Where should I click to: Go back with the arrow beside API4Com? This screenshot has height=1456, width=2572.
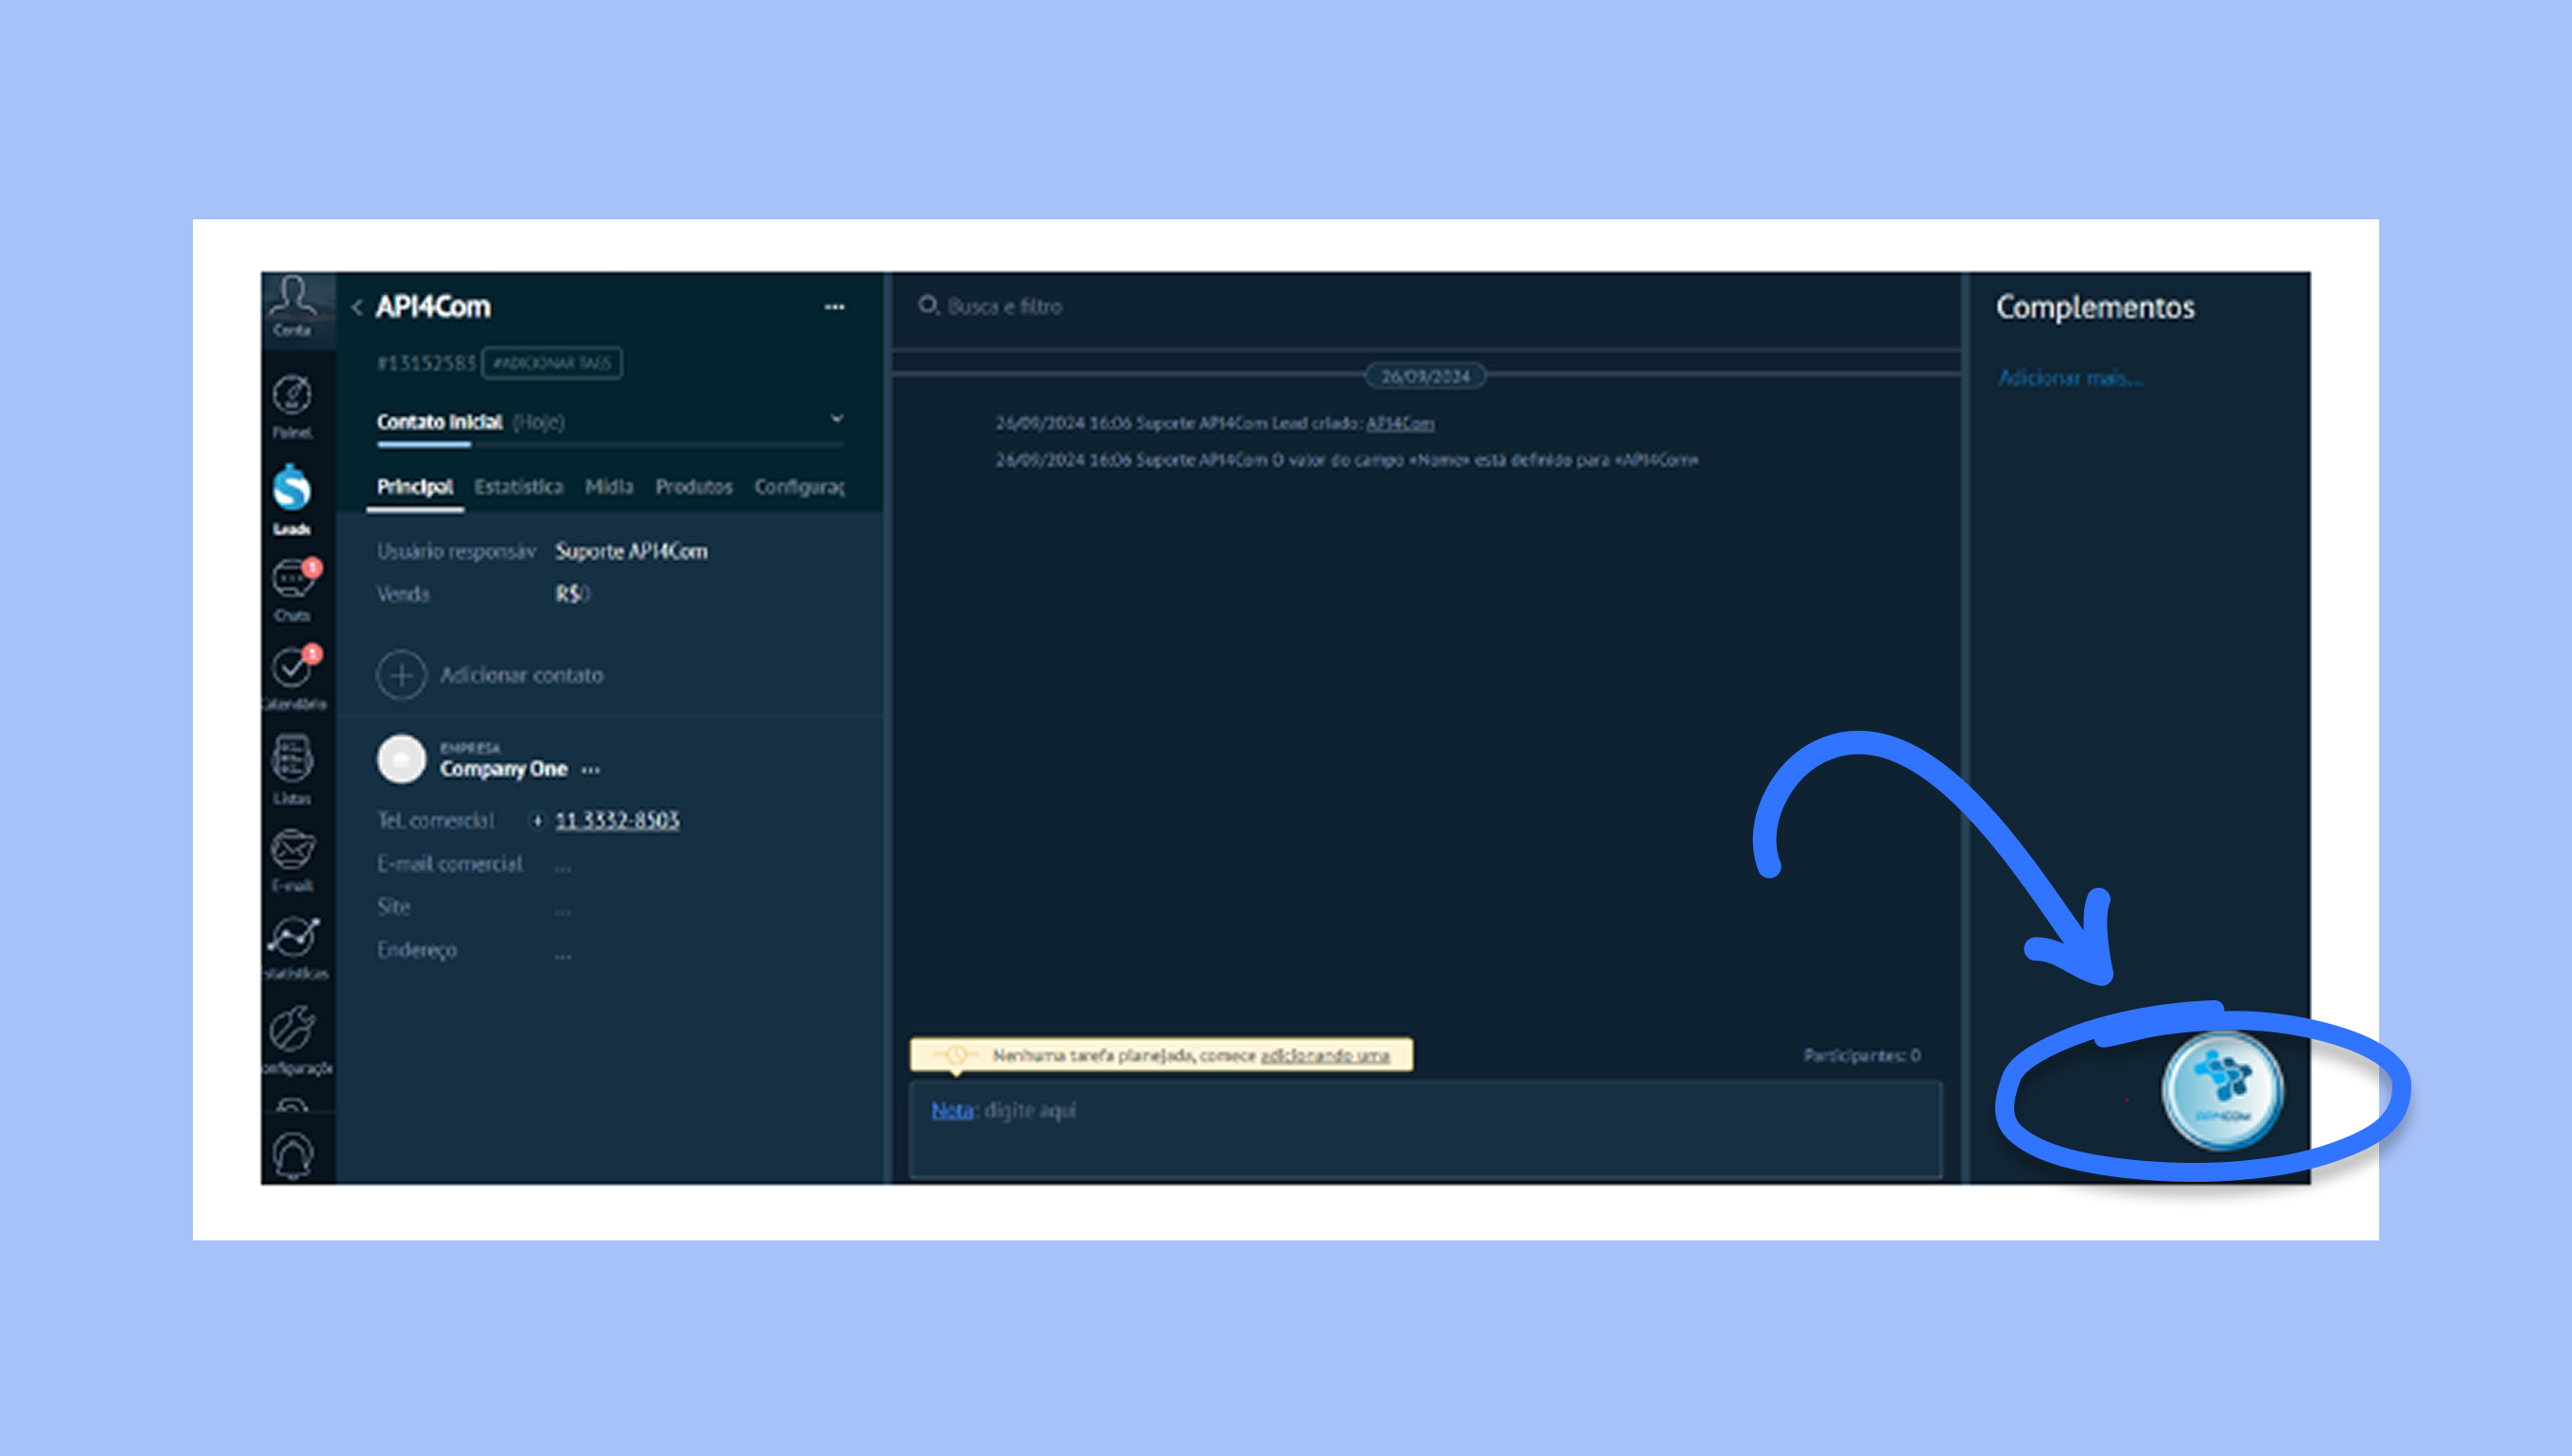[x=356, y=307]
